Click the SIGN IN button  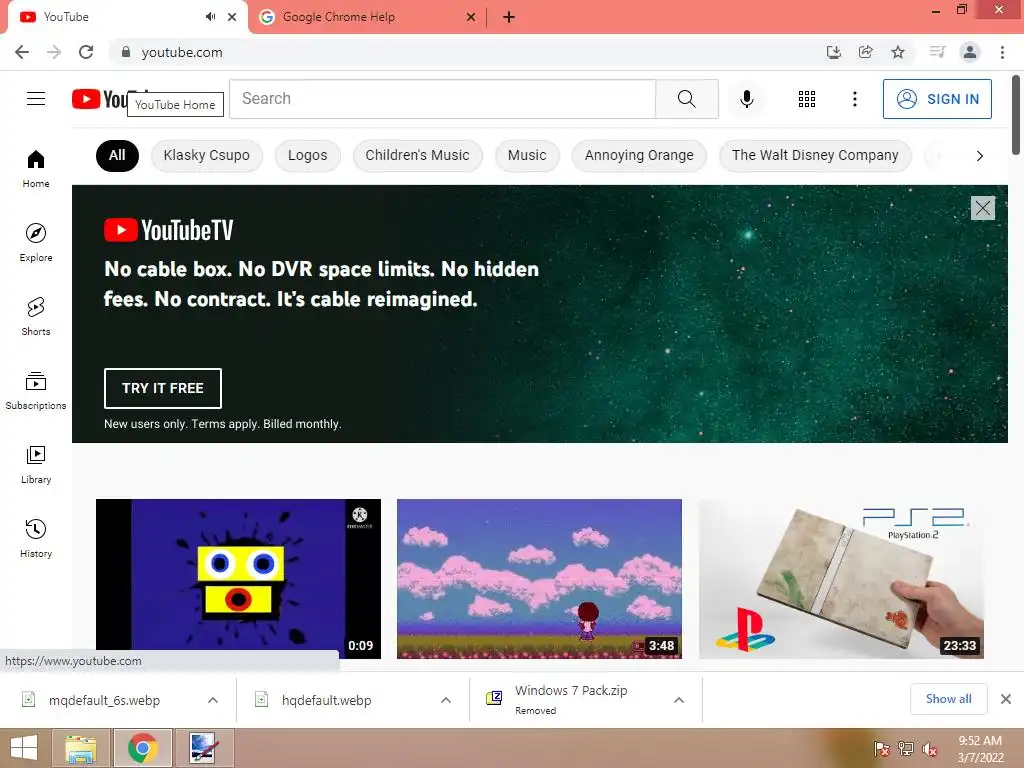(937, 99)
